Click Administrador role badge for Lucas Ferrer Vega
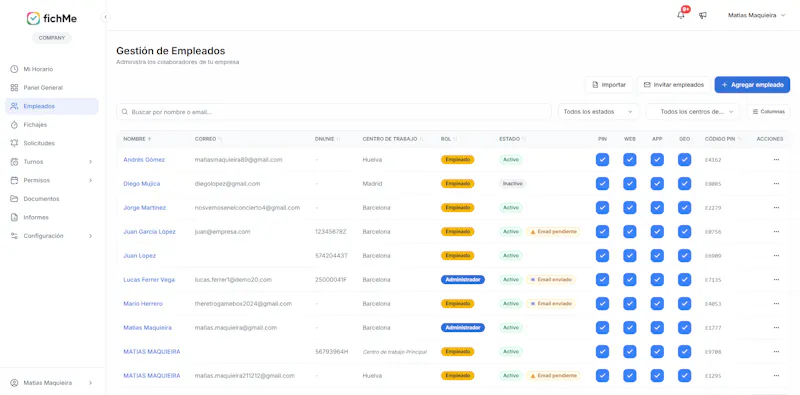800x395 pixels. pyautogui.click(x=463, y=280)
